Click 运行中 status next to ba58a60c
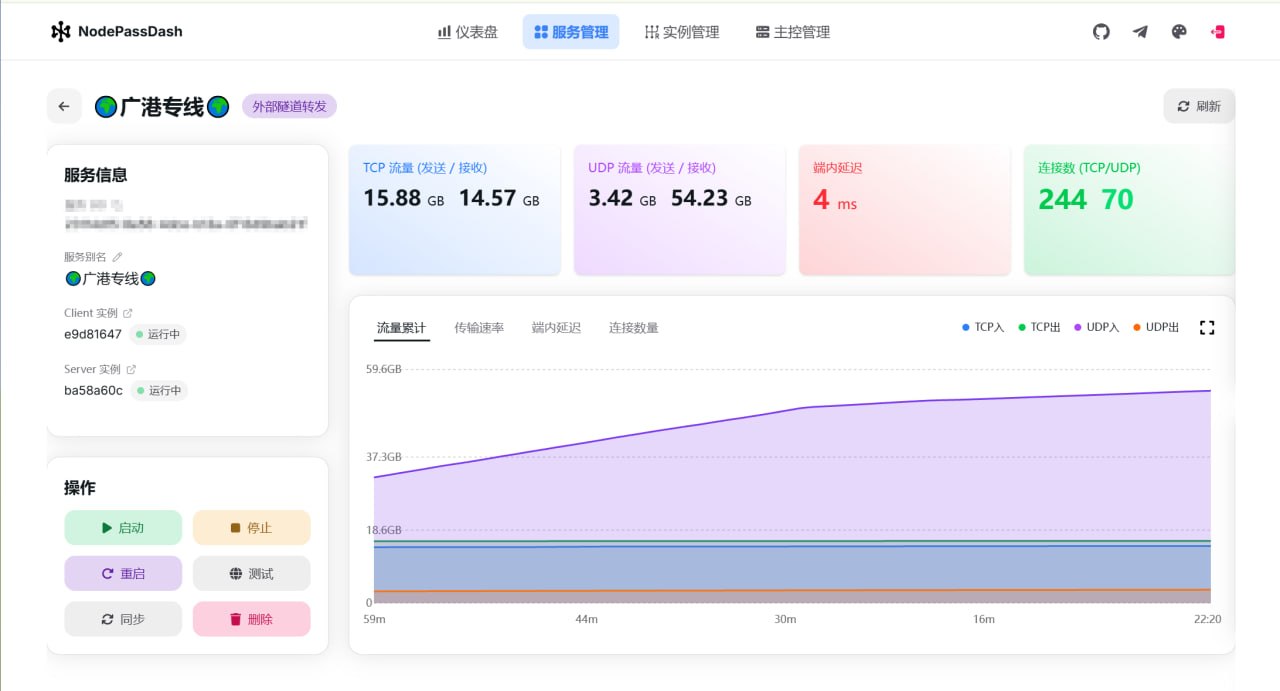The image size is (1280, 691). pos(159,390)
